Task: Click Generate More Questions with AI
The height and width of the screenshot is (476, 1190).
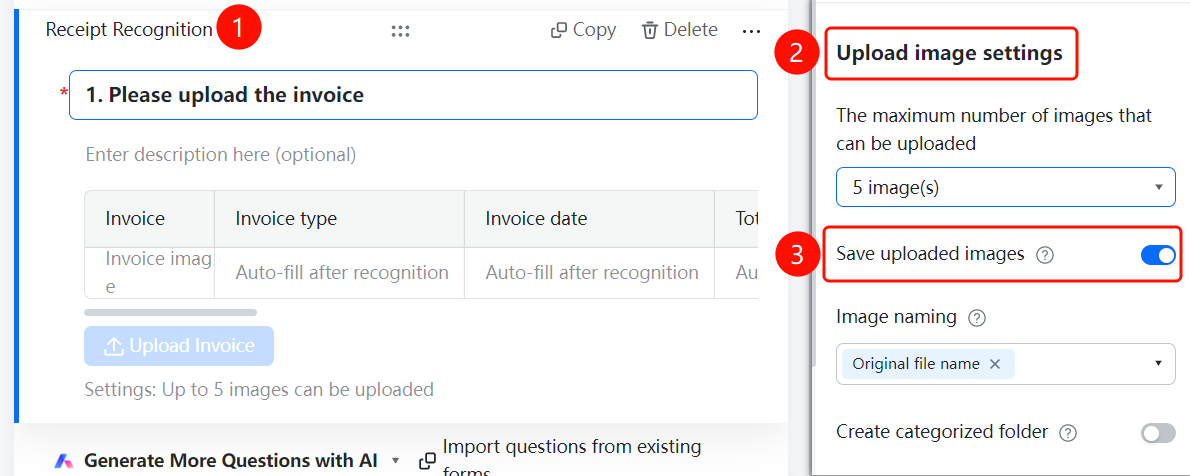Action: pos(231,460)
